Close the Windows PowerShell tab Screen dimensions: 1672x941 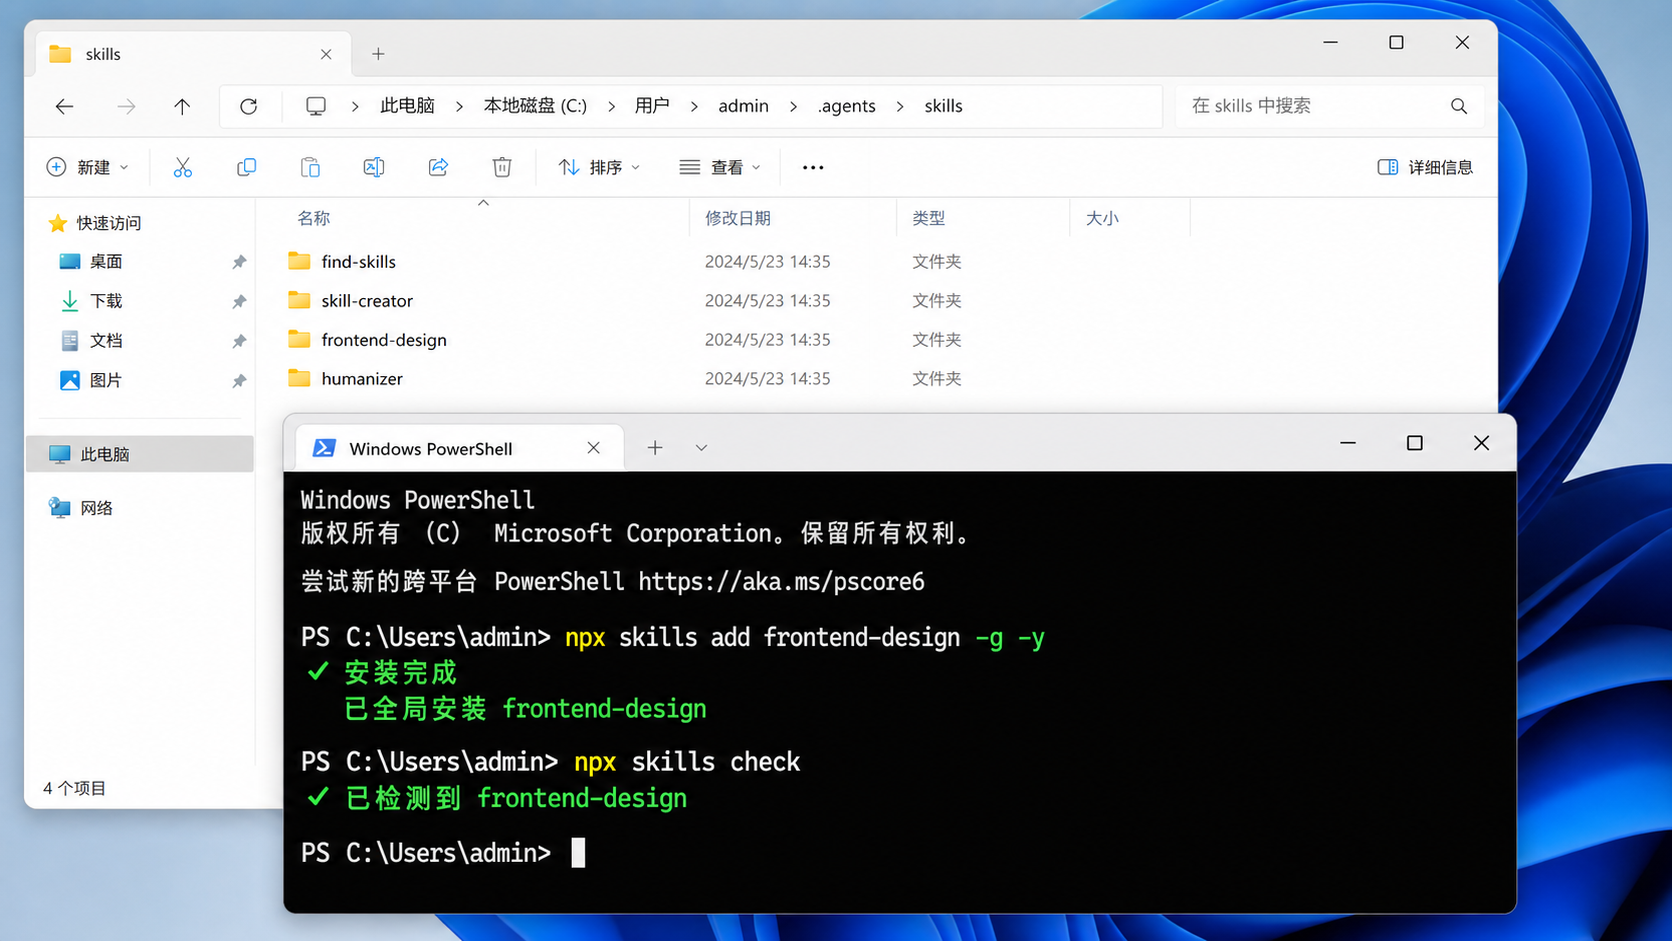(x=593, y=448)
